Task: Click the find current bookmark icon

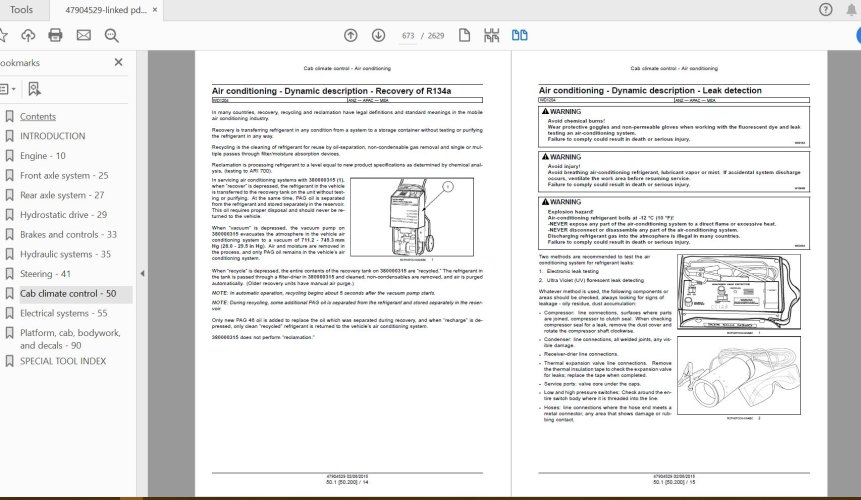Action: 35,89
